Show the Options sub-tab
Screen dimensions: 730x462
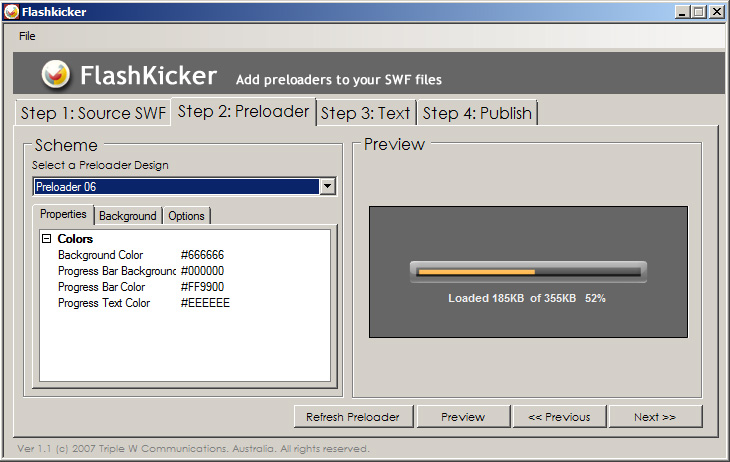pyautogui.click(x=186, y=216)
